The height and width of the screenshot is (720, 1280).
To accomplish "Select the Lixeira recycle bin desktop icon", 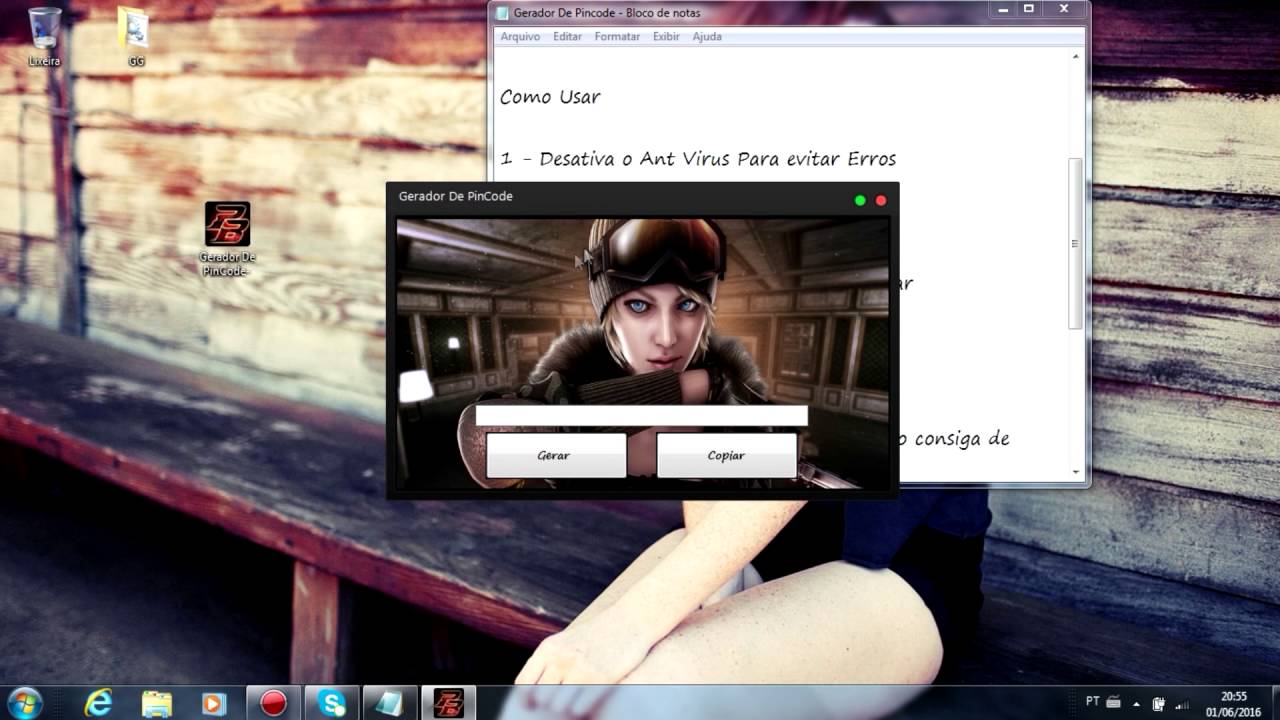I will [44, 37].
